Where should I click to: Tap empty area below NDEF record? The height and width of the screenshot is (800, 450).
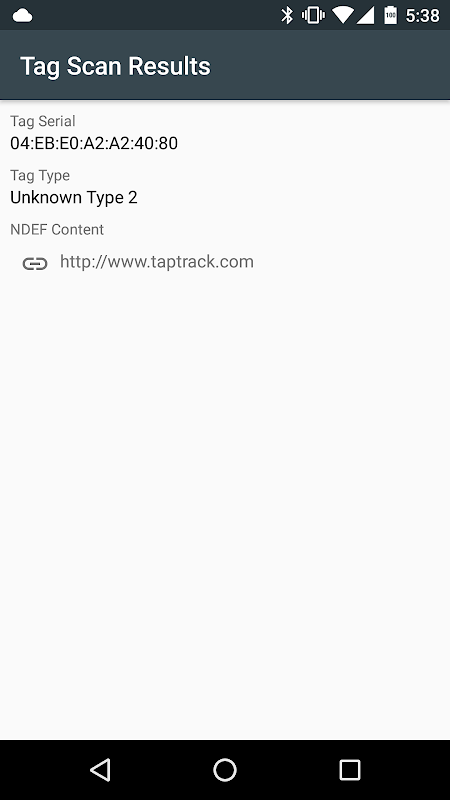pos(225,505)
